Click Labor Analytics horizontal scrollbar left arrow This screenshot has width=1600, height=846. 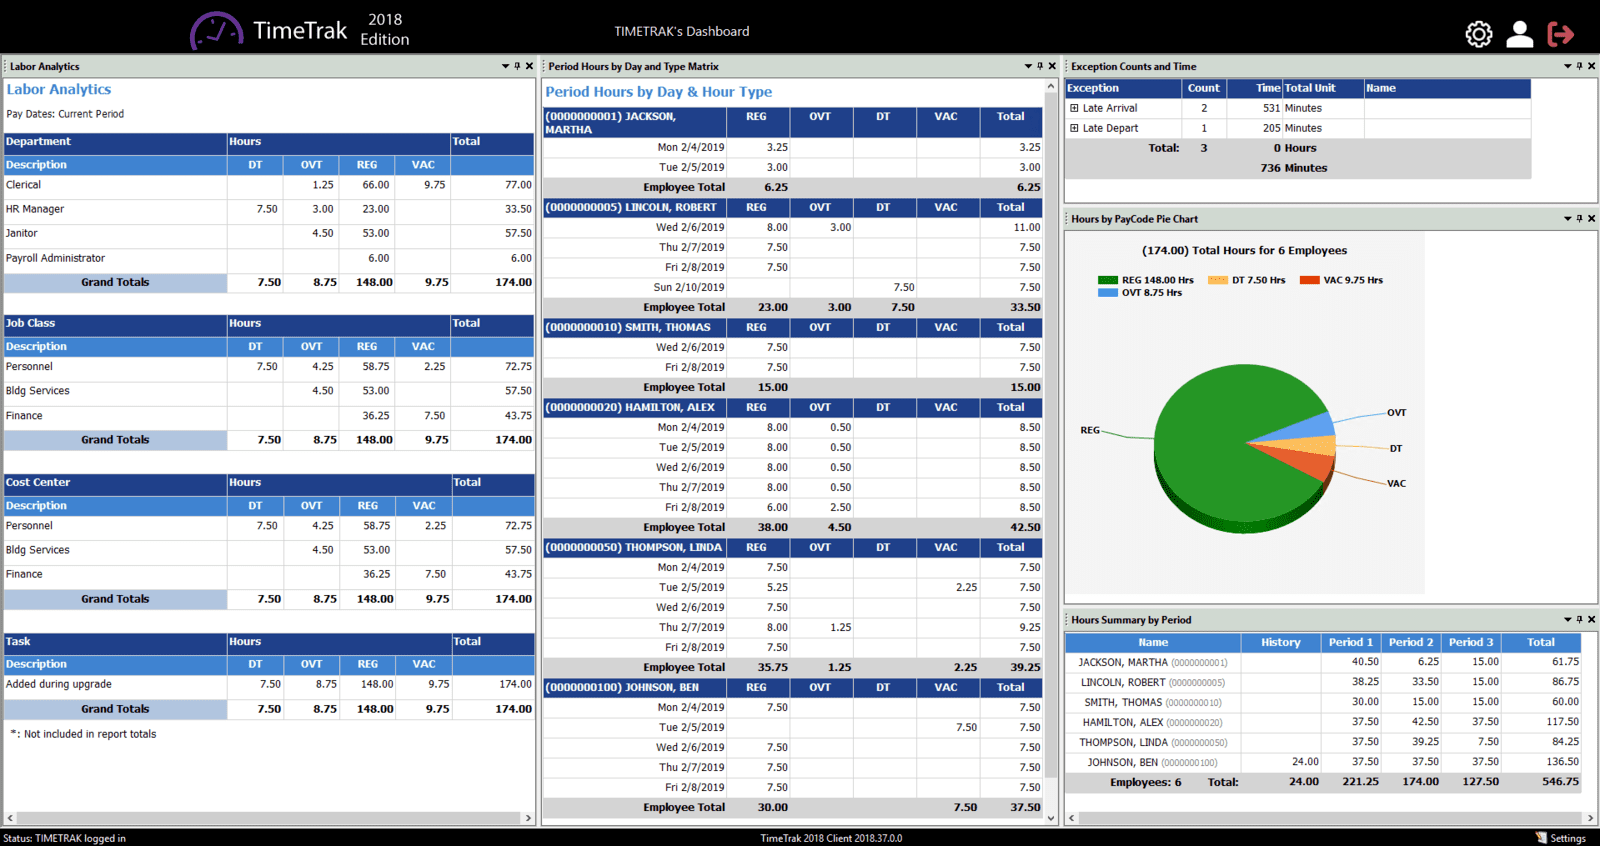pos(10,818)
